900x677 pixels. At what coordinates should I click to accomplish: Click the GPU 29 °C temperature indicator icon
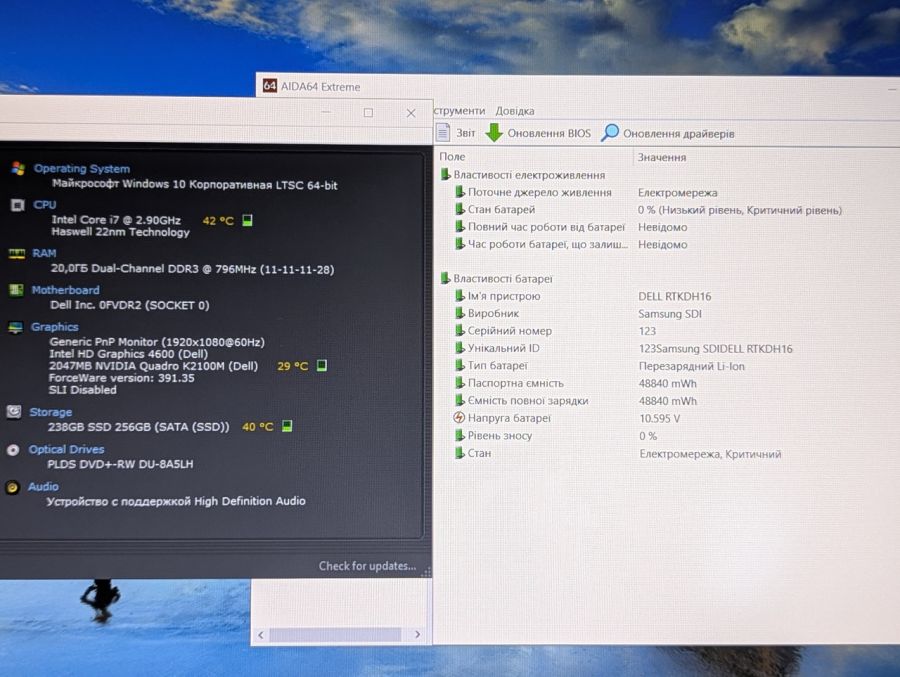(x=322, y=365)
